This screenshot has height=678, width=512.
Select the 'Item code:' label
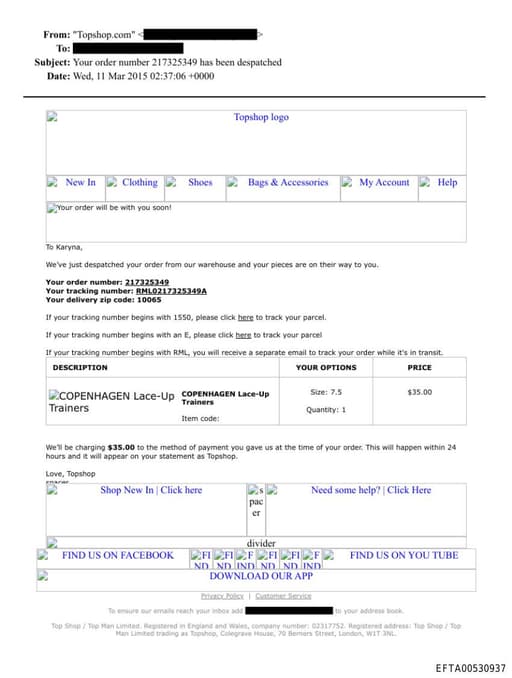point(200,419)
